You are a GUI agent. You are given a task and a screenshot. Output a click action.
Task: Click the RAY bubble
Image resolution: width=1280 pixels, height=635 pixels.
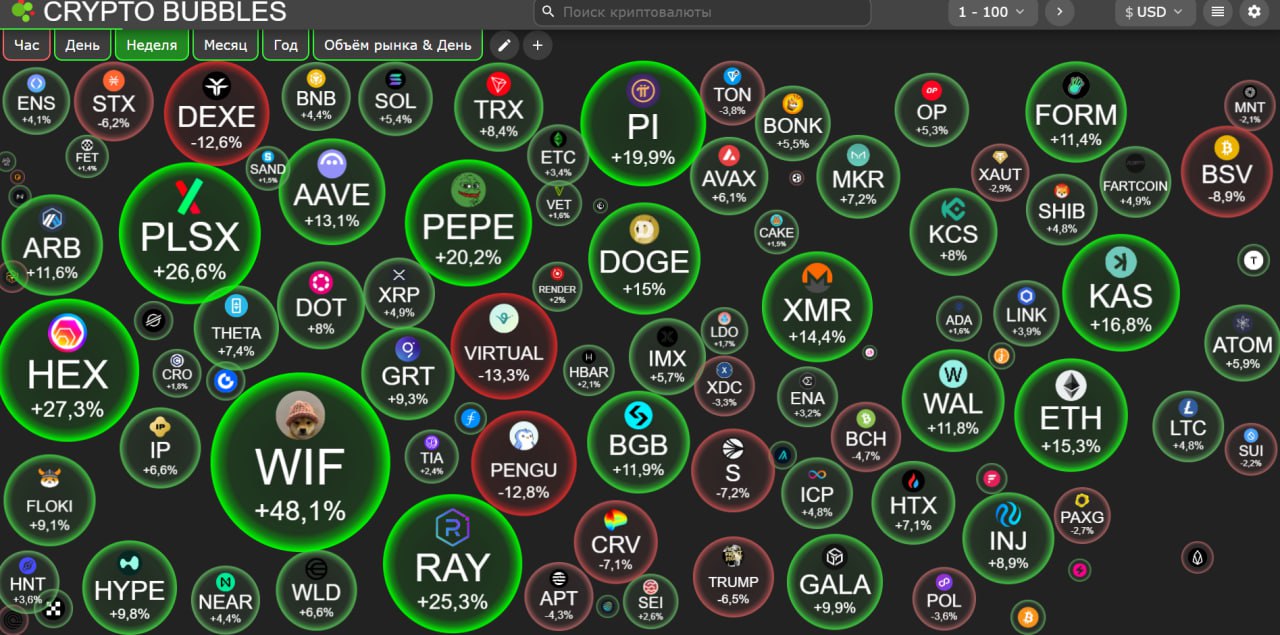pos(452,563)
